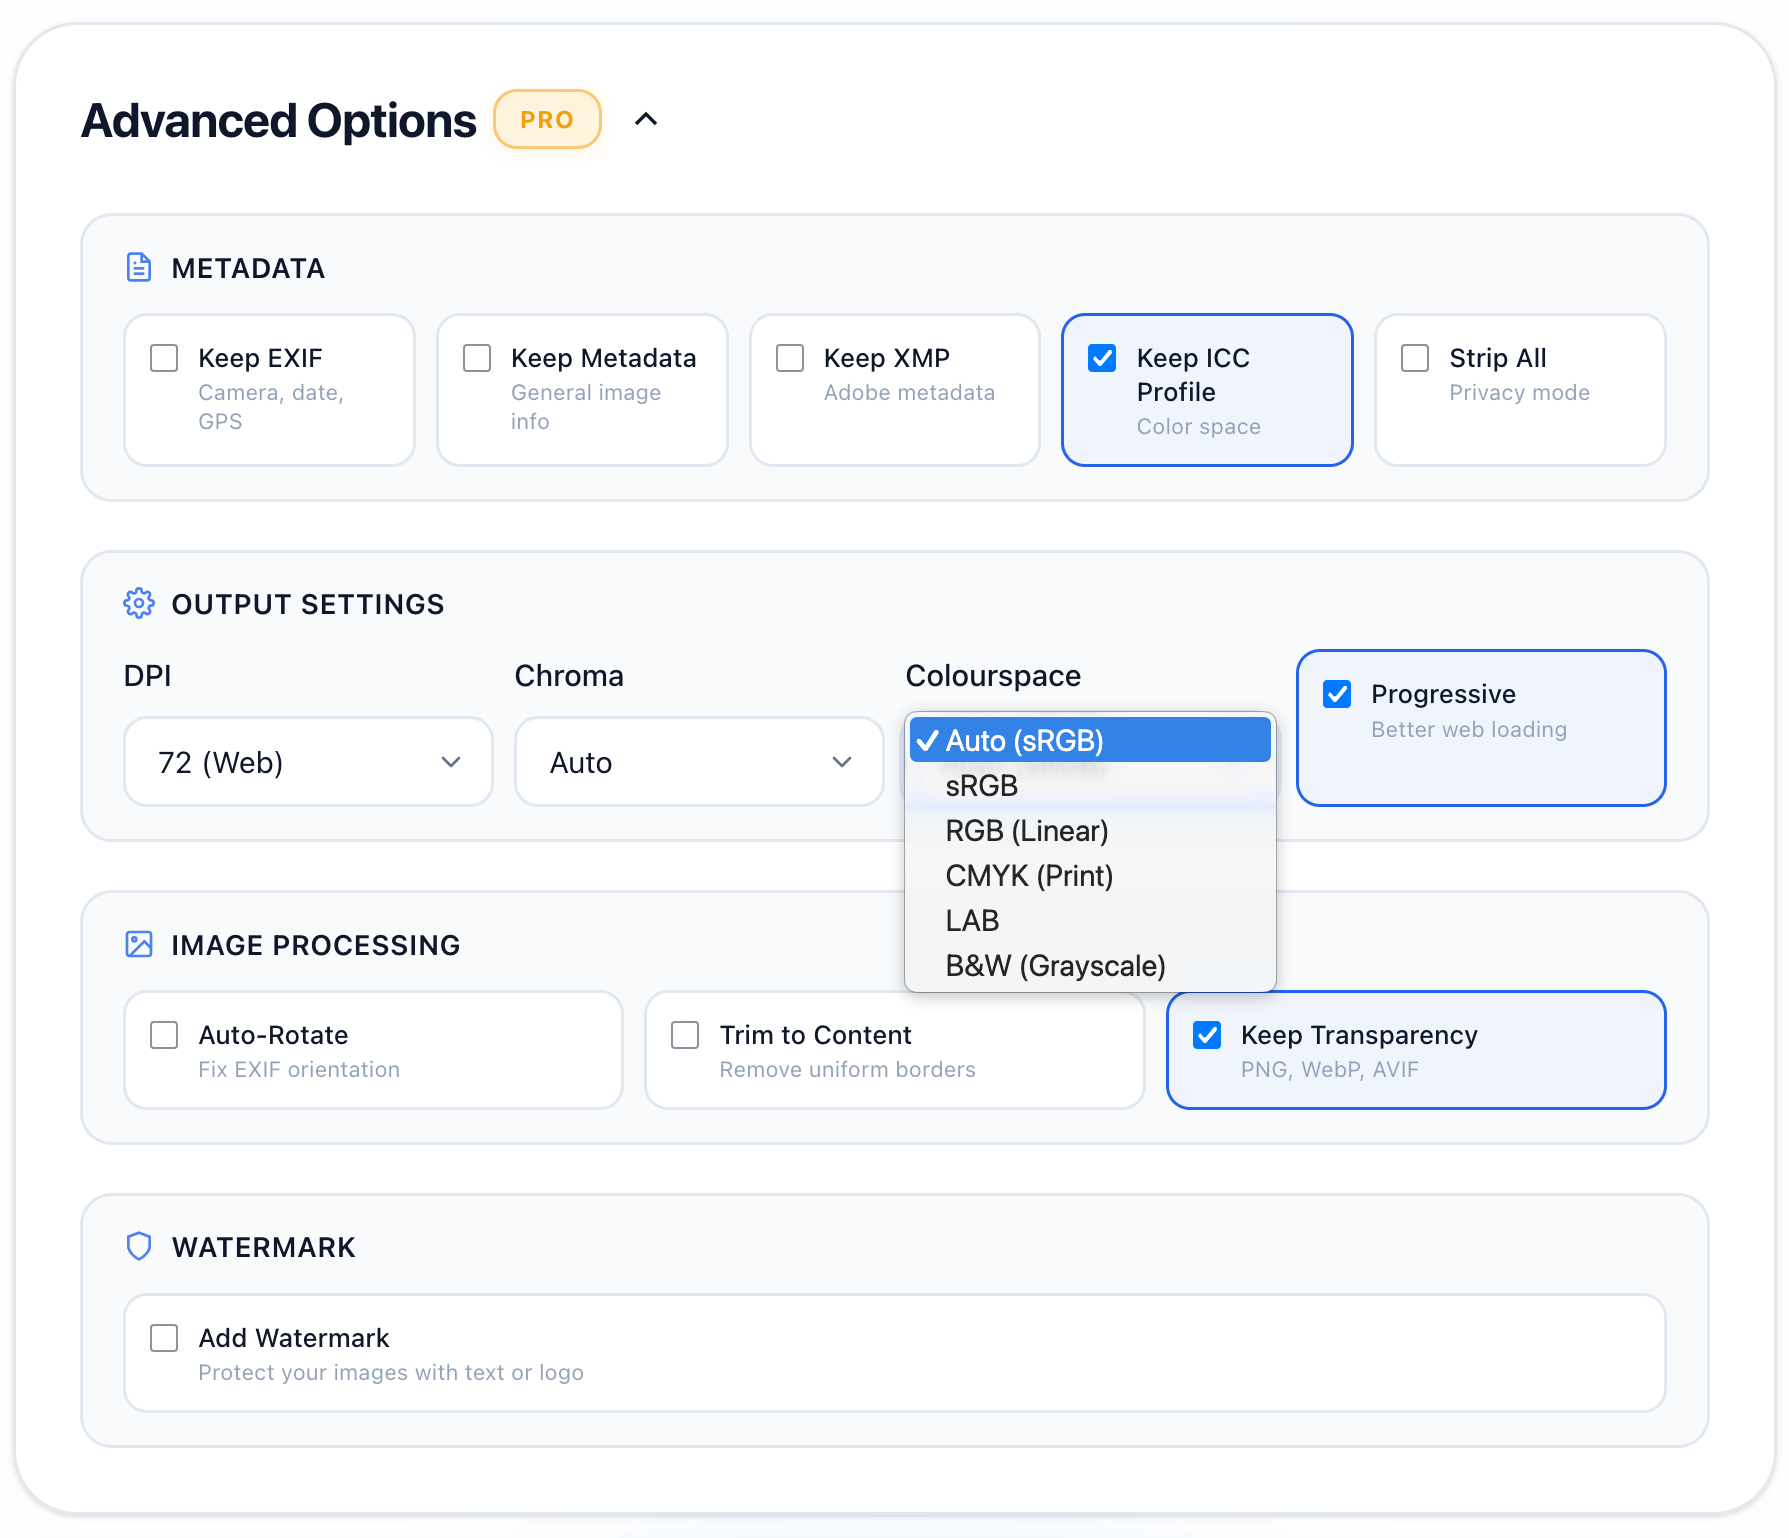Choose B&W (Grayscale) colourspace option
The image size is (1789, 1538).
(x=1055, y=964)
